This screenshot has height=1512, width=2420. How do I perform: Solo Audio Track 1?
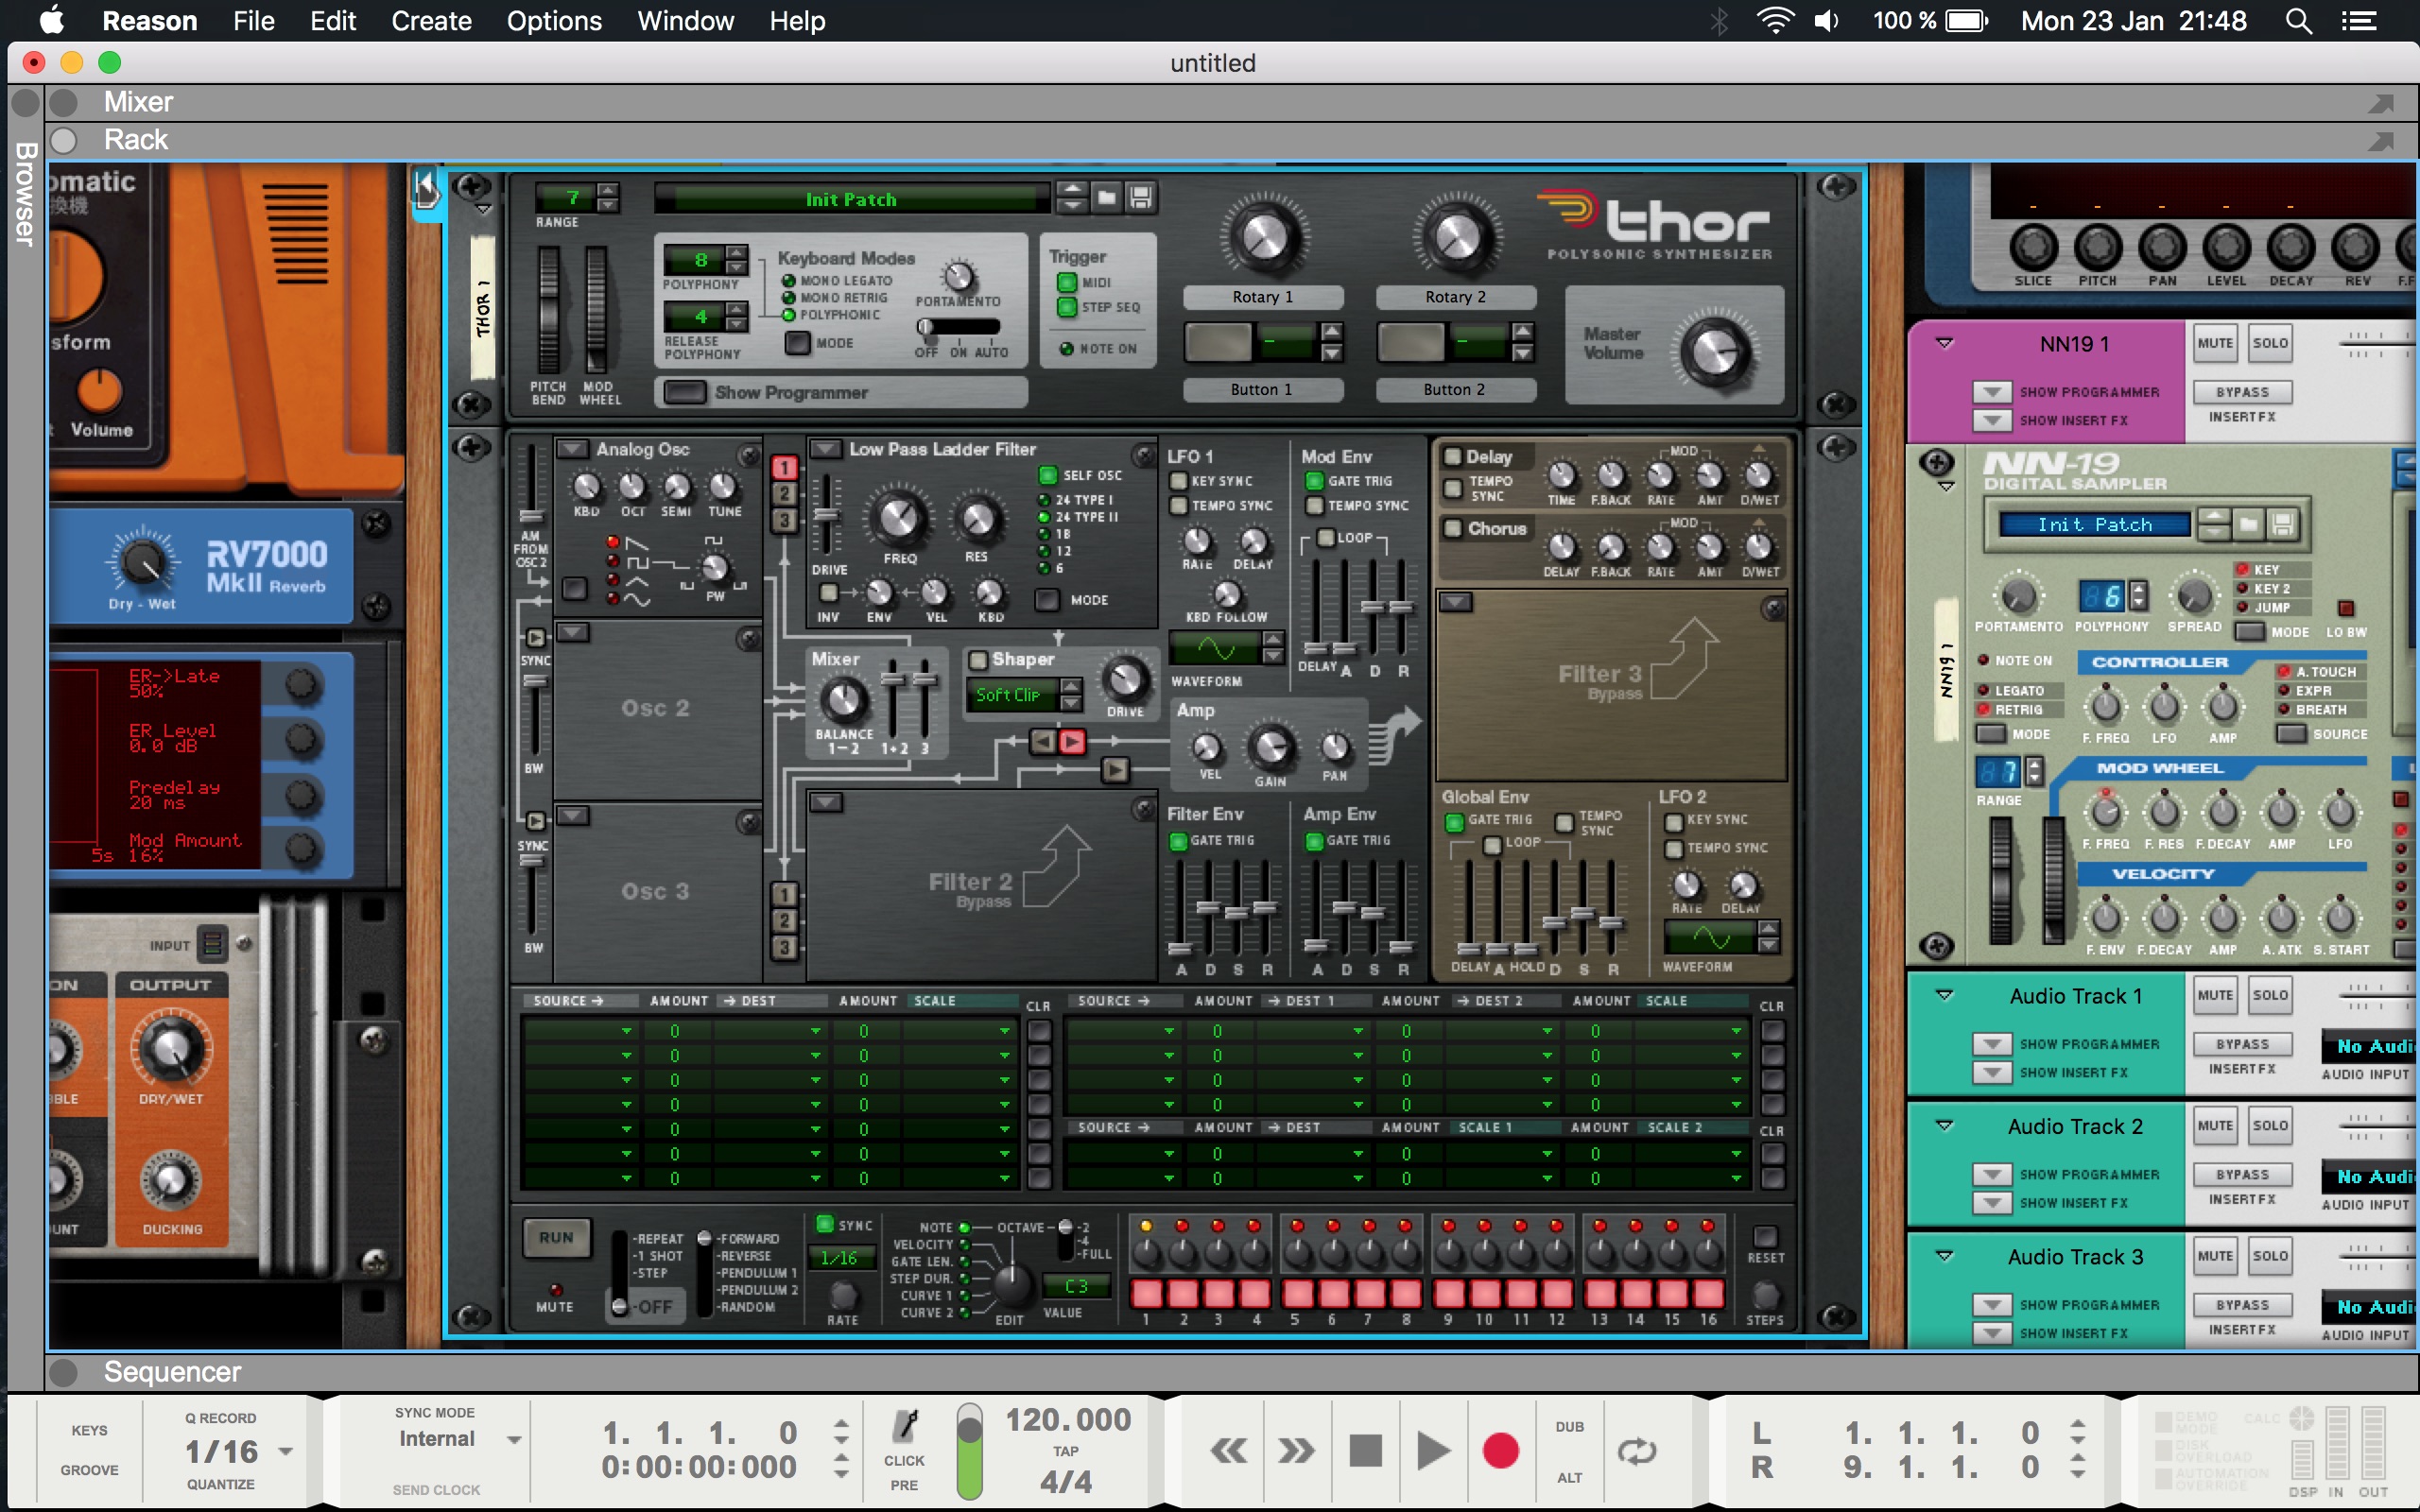point(2270,995)
